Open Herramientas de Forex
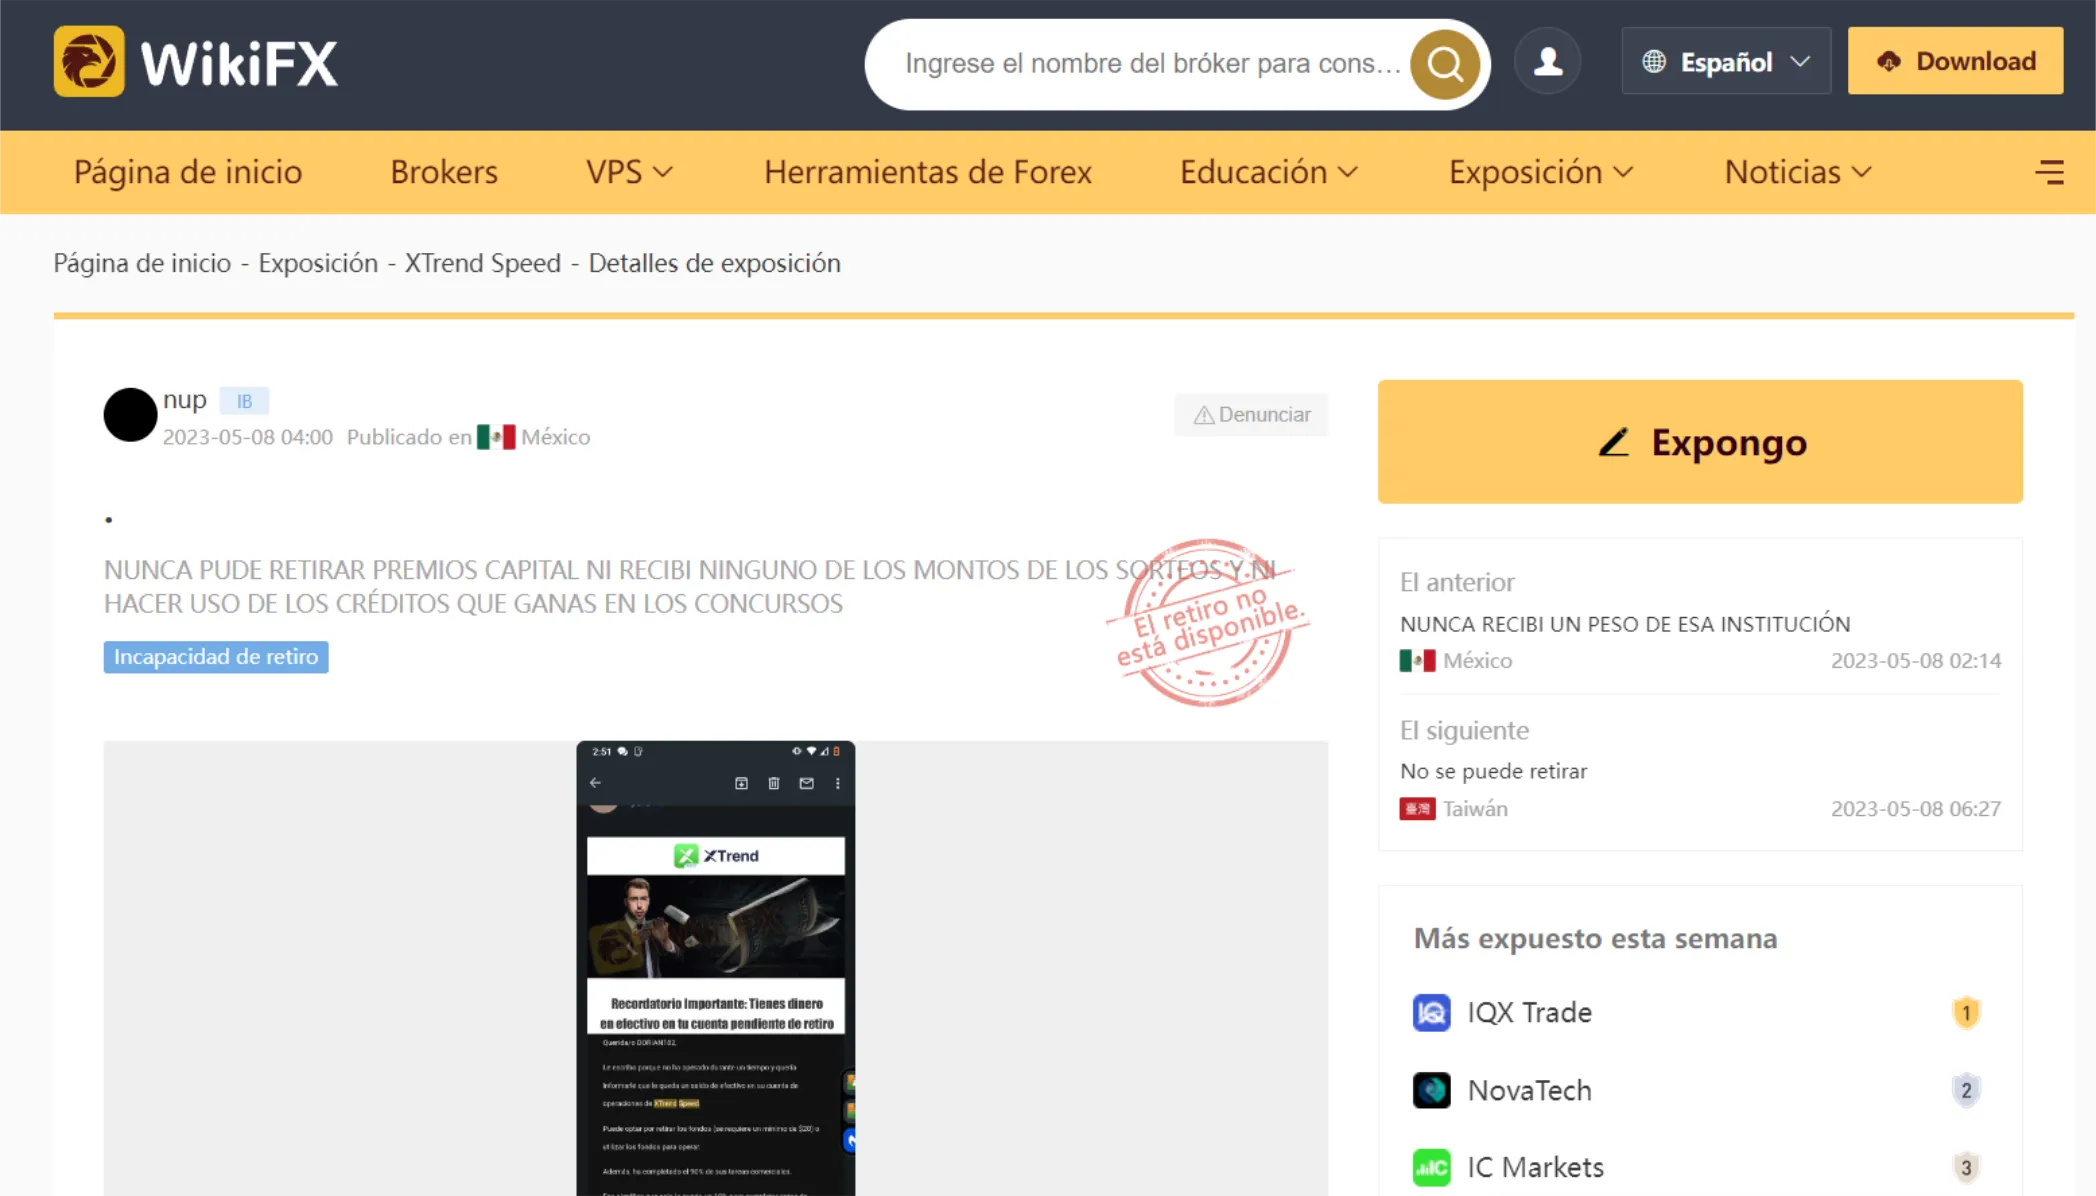The height and width of the screenshot is (1196, 2096). (x=928, y=172)
